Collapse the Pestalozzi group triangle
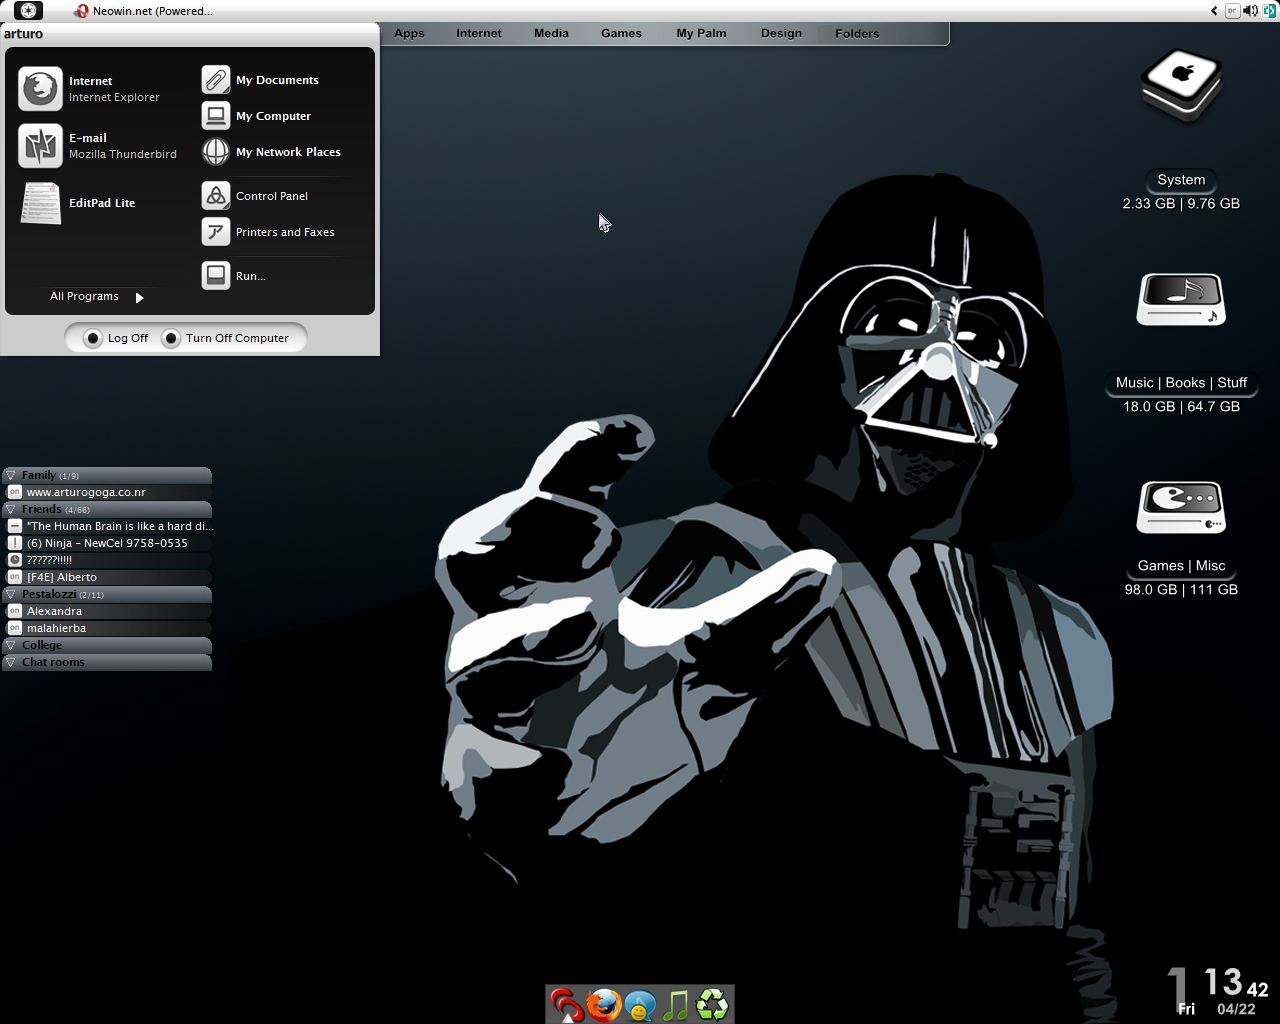Image resolution: width=1280 pixels, height=1024 pixels. coord(10,594)
